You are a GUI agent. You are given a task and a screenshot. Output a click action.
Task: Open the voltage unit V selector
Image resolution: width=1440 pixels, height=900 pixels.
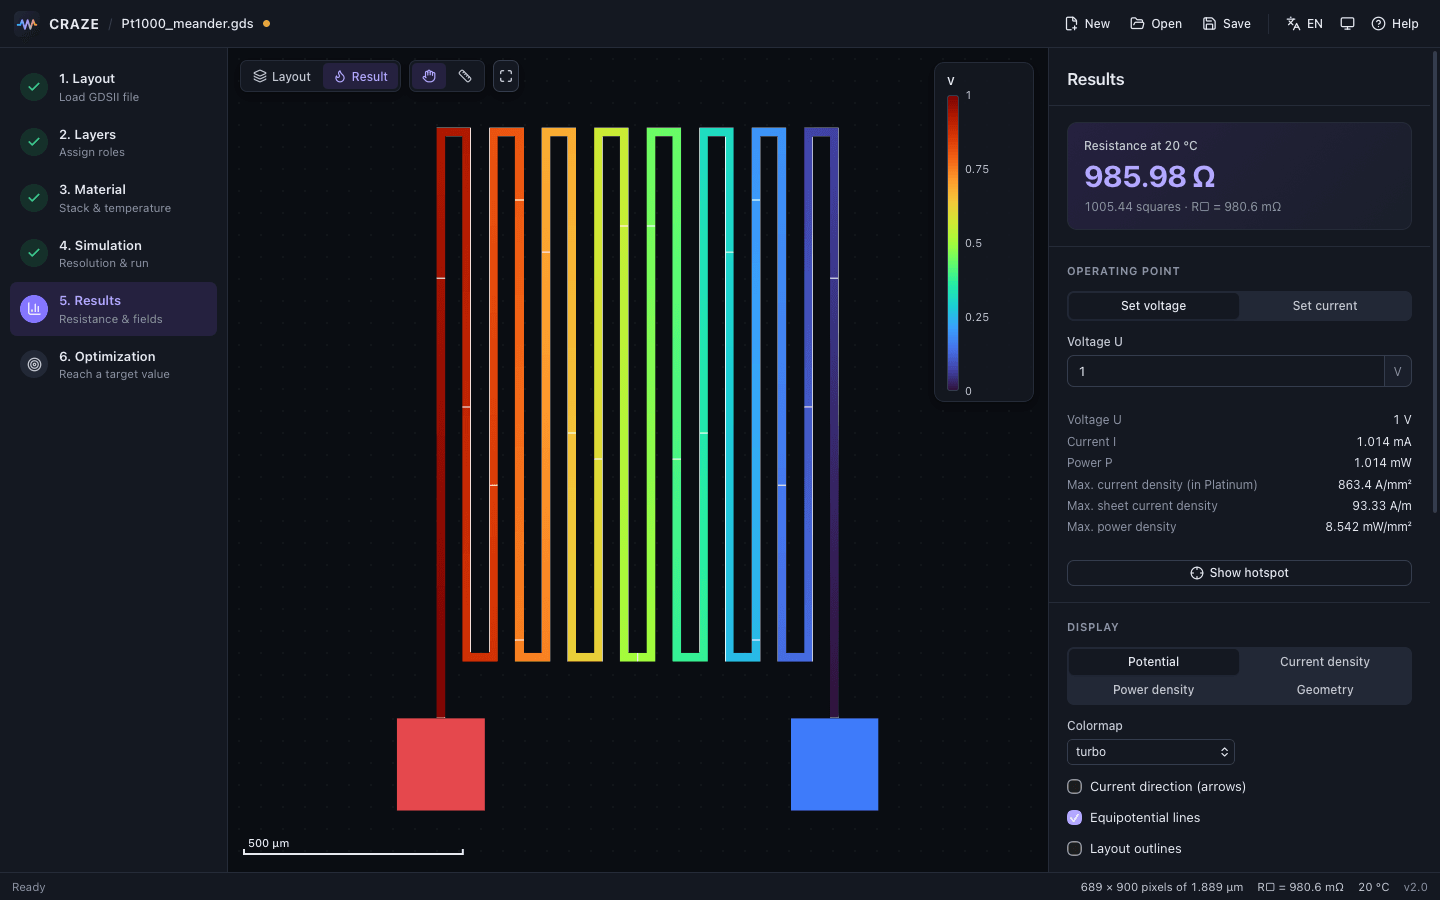pyautogui.click(x=1398, y=371)
